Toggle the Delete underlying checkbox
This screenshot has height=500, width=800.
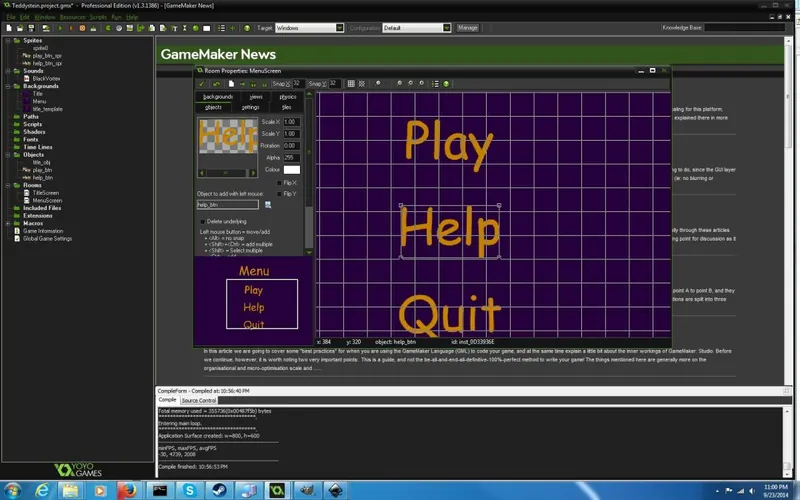[203, 221]
